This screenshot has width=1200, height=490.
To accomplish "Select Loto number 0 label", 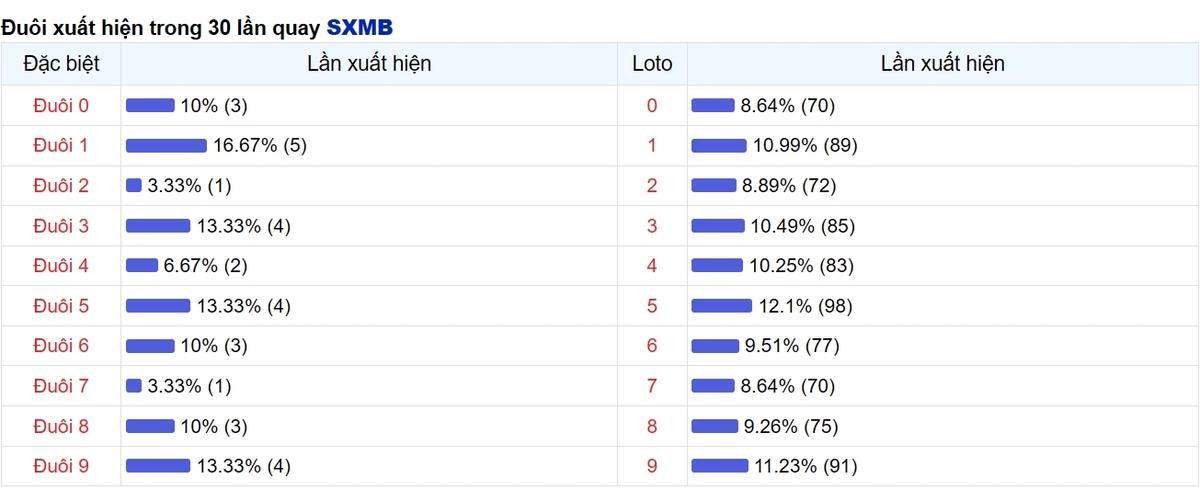I will pos(652,105).
